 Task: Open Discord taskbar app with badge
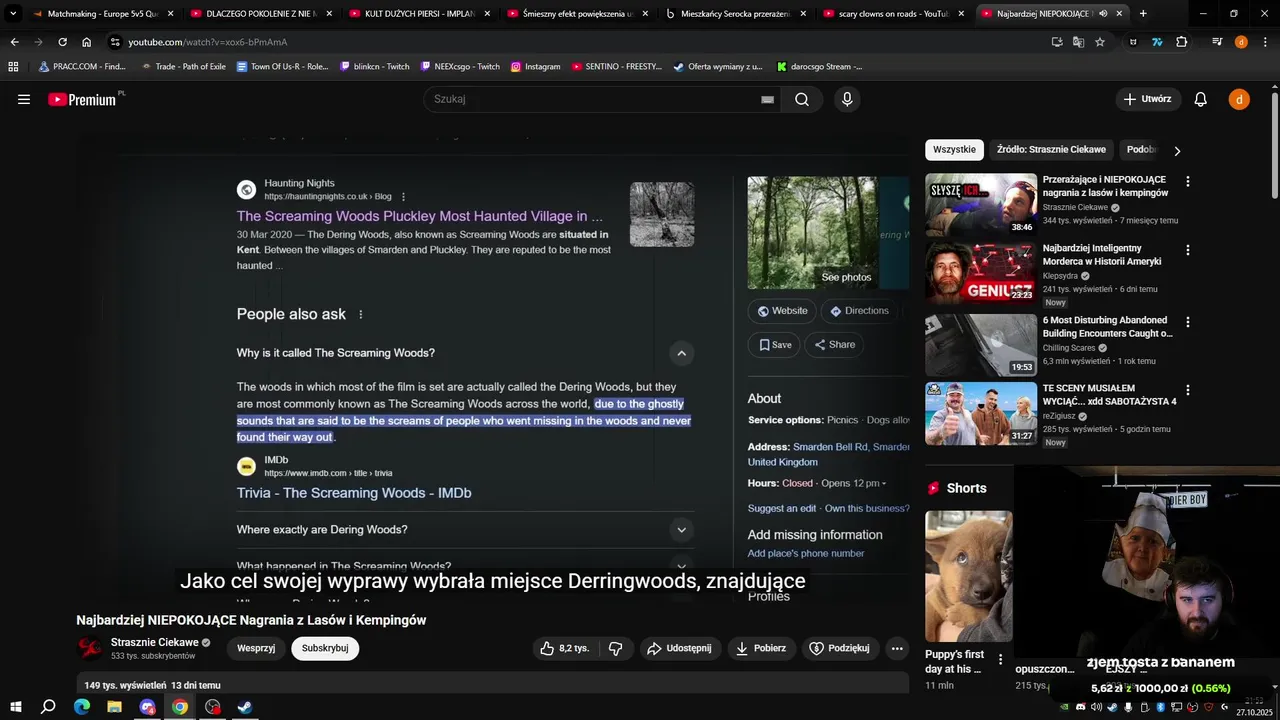(147, 707)
